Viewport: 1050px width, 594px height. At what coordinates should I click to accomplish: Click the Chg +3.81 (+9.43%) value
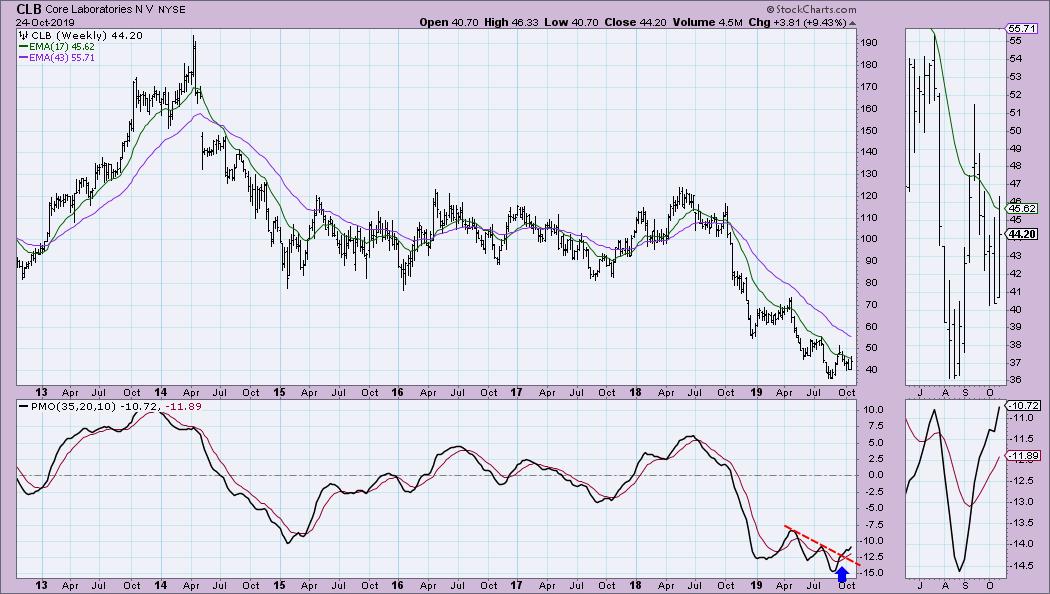coord(797,22)
